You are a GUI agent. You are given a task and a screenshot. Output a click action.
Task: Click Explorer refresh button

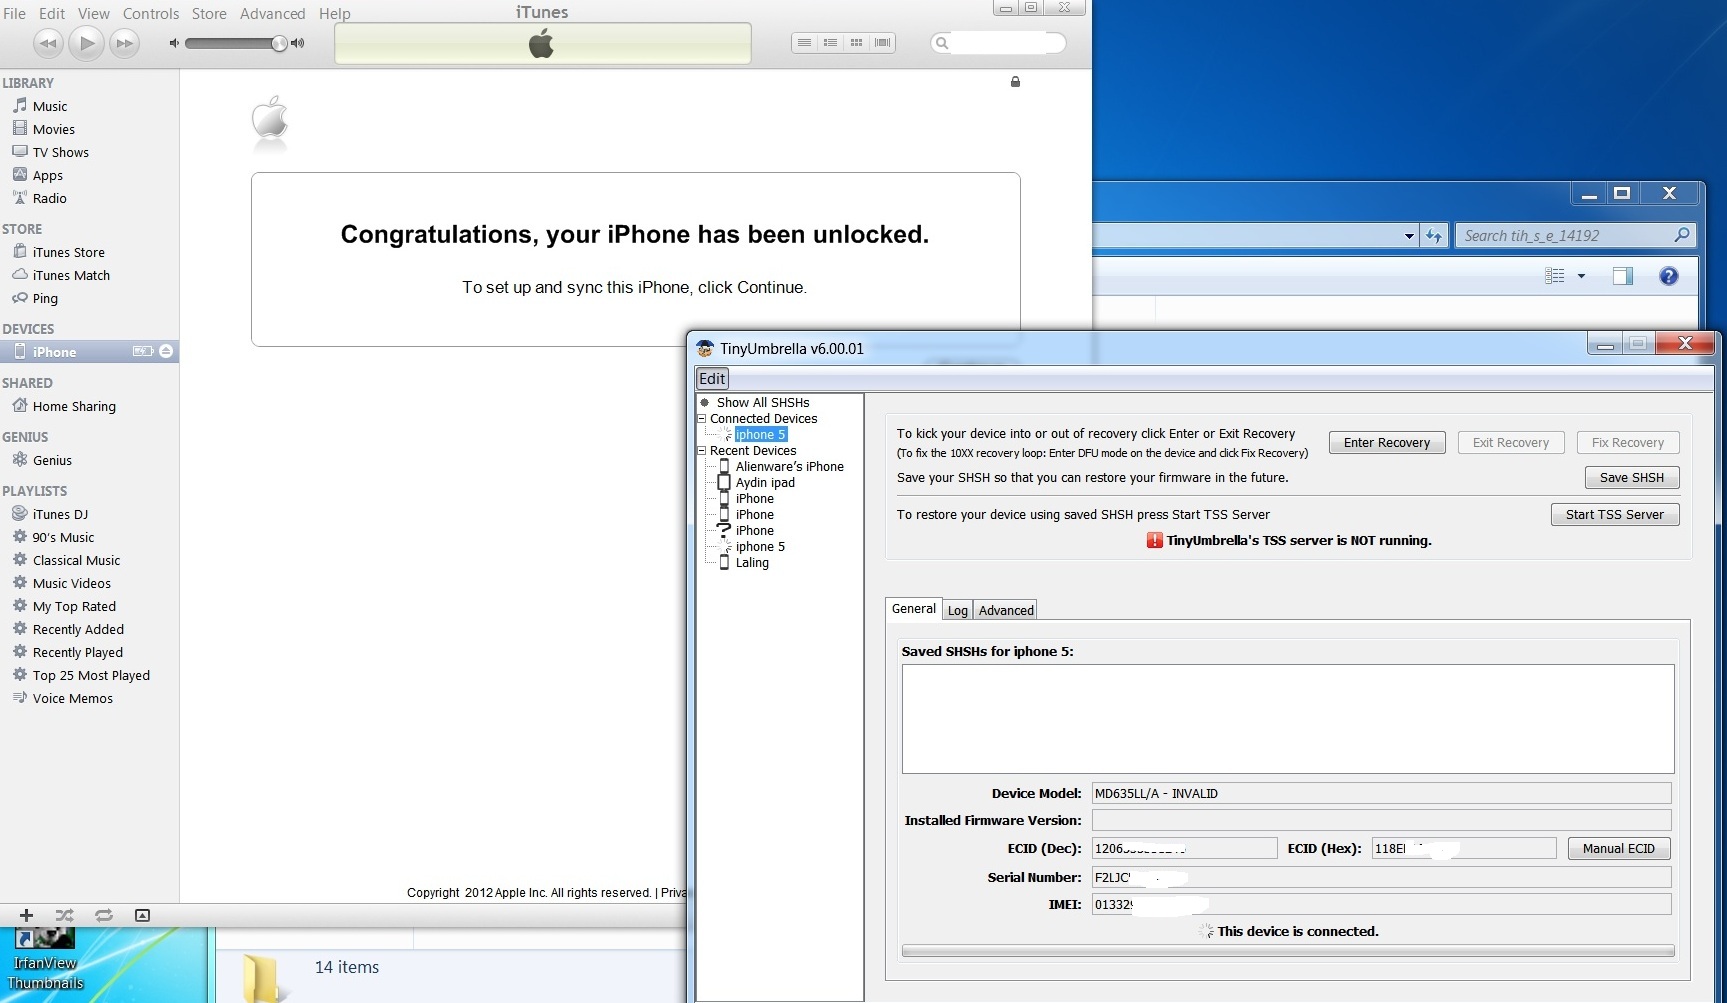[1434, 236]
